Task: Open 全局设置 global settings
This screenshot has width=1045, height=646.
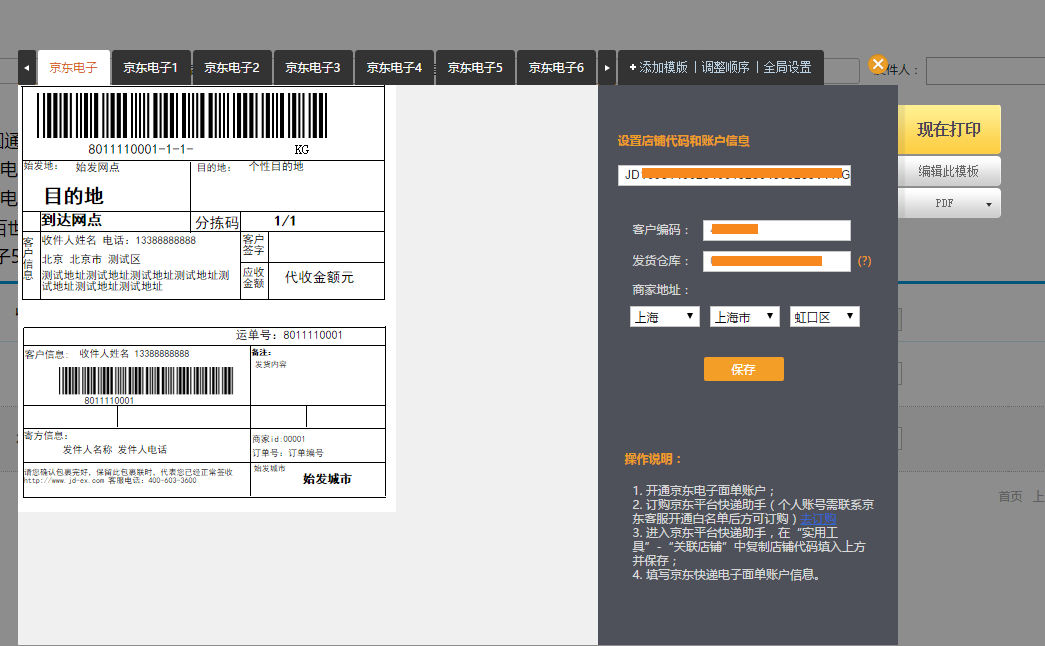Action: tap(787, 68)
